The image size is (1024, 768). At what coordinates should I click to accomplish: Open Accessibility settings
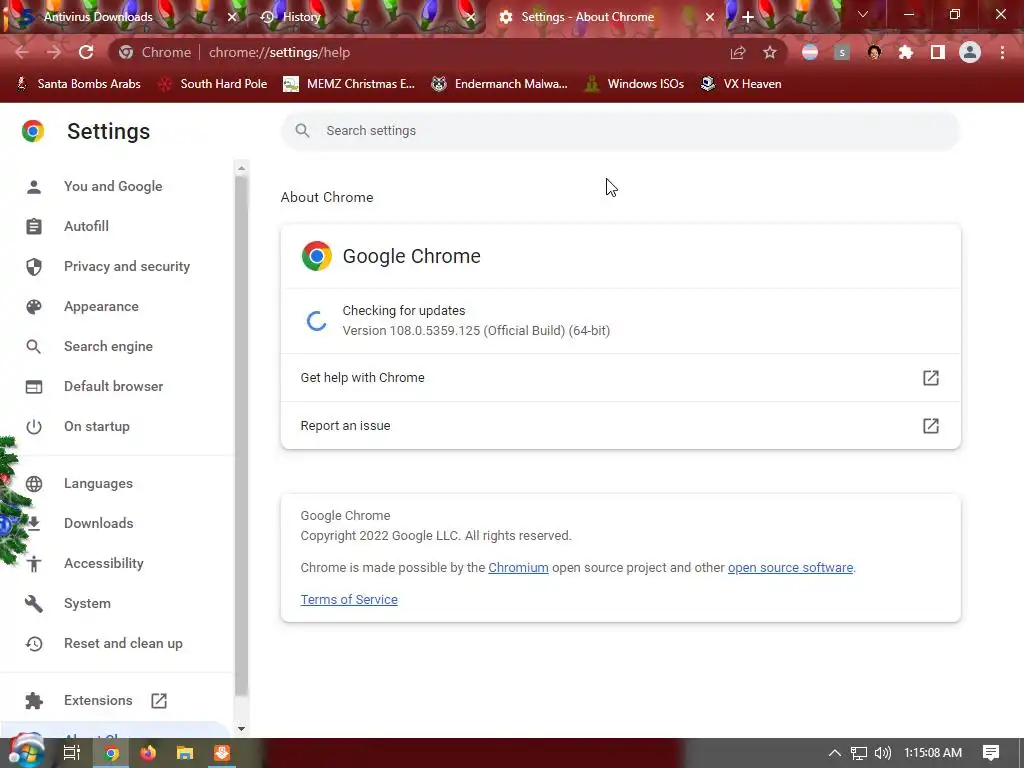click(x=104, y=563)
